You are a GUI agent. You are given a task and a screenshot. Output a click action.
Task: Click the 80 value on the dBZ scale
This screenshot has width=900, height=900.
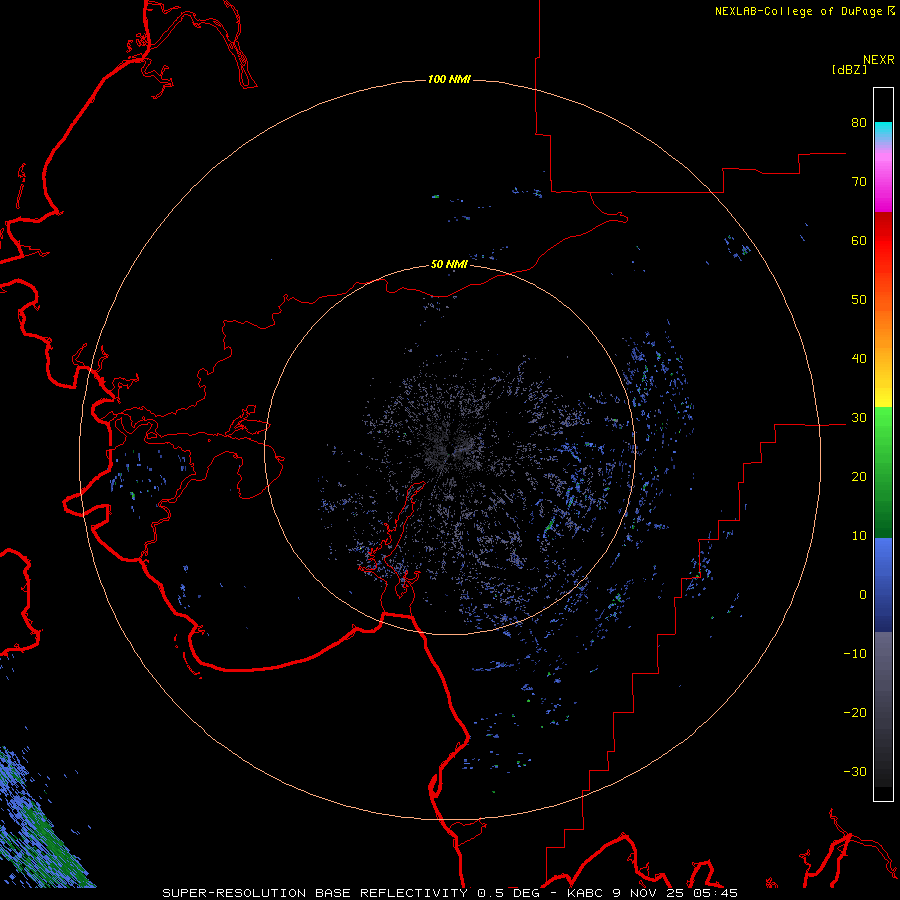click(x=859, y=122)
